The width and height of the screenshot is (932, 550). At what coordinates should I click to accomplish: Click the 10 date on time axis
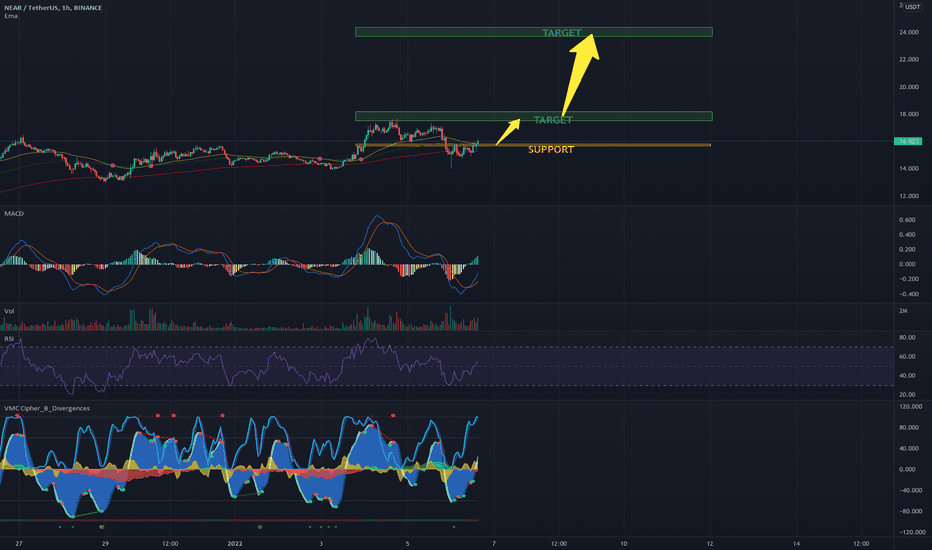point(624,544)
